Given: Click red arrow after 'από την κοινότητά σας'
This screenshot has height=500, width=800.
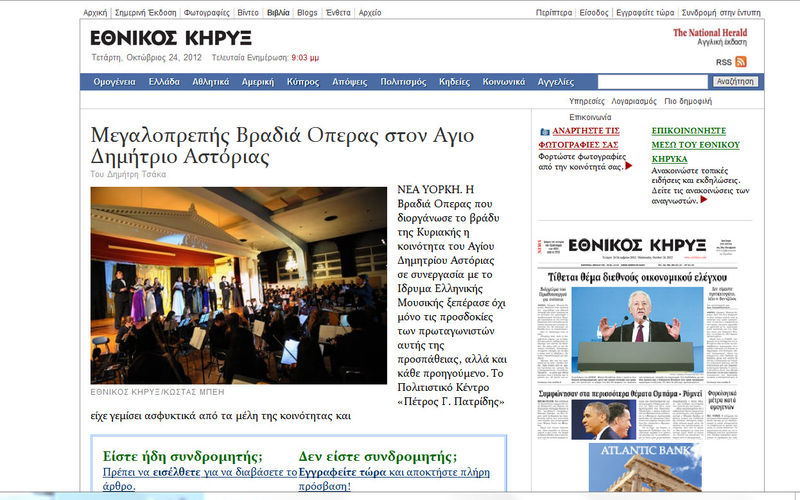Looking at the screenshot, I should pyautogui.click(x=629, y=166).
